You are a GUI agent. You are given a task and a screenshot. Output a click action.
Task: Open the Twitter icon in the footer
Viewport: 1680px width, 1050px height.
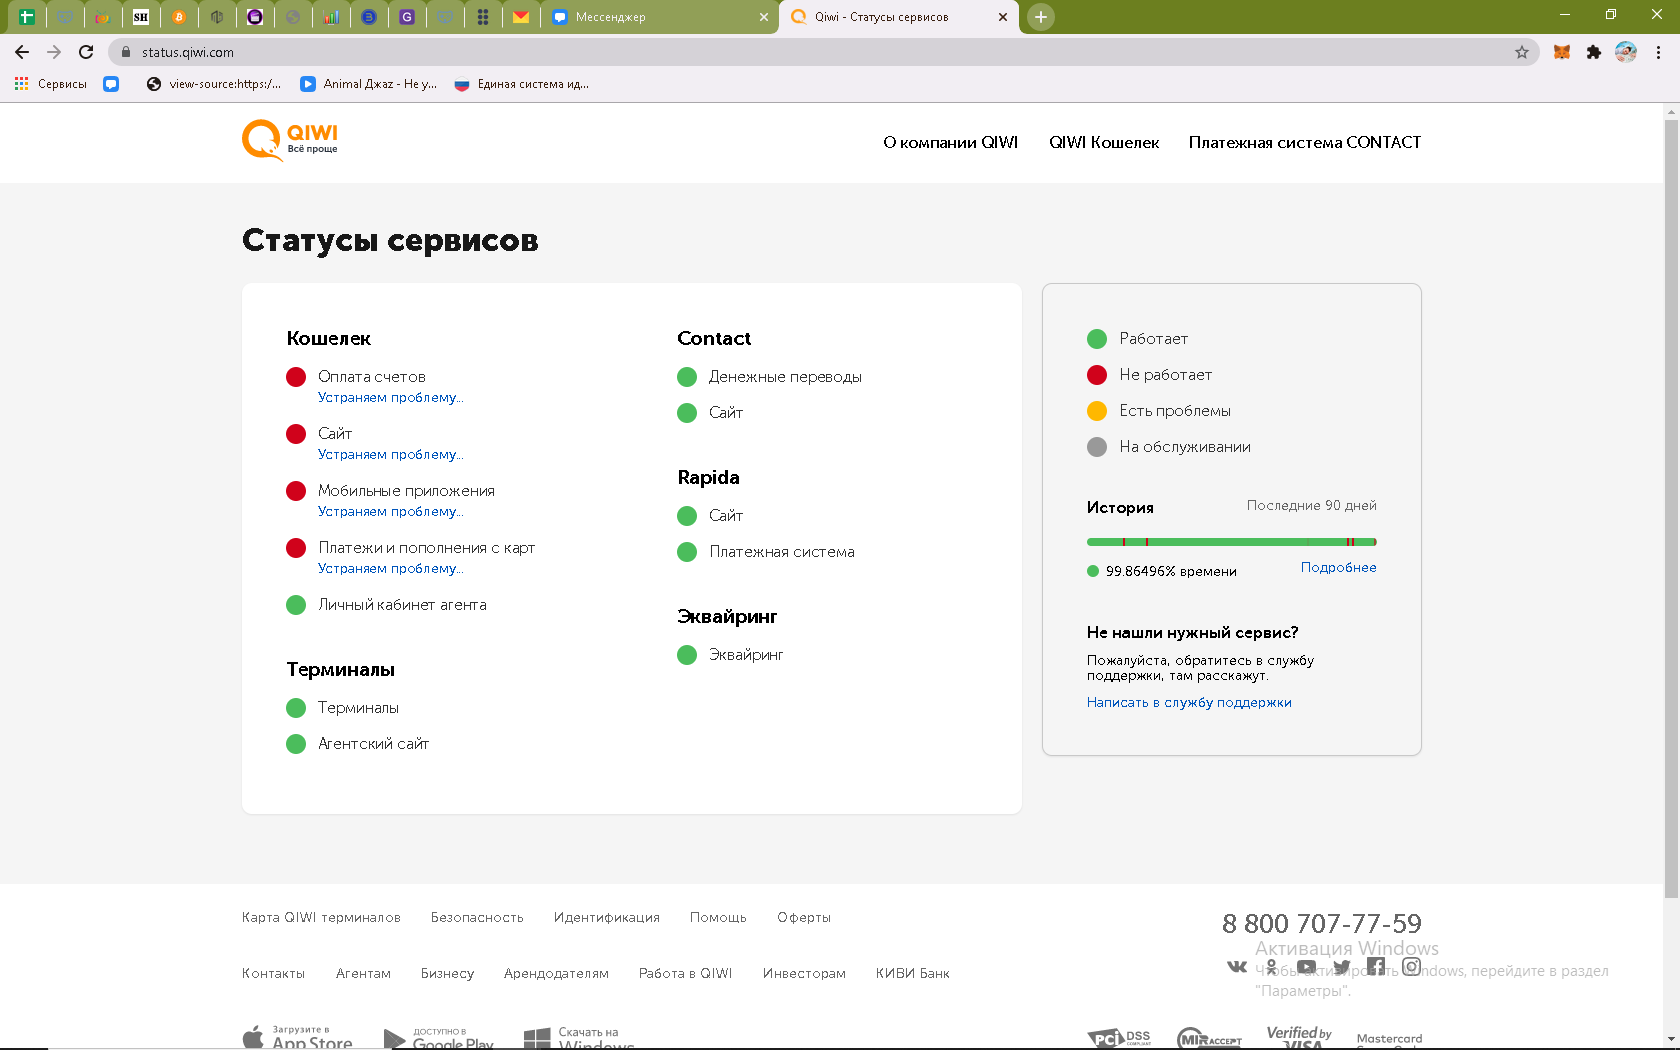coord(1342,967)
